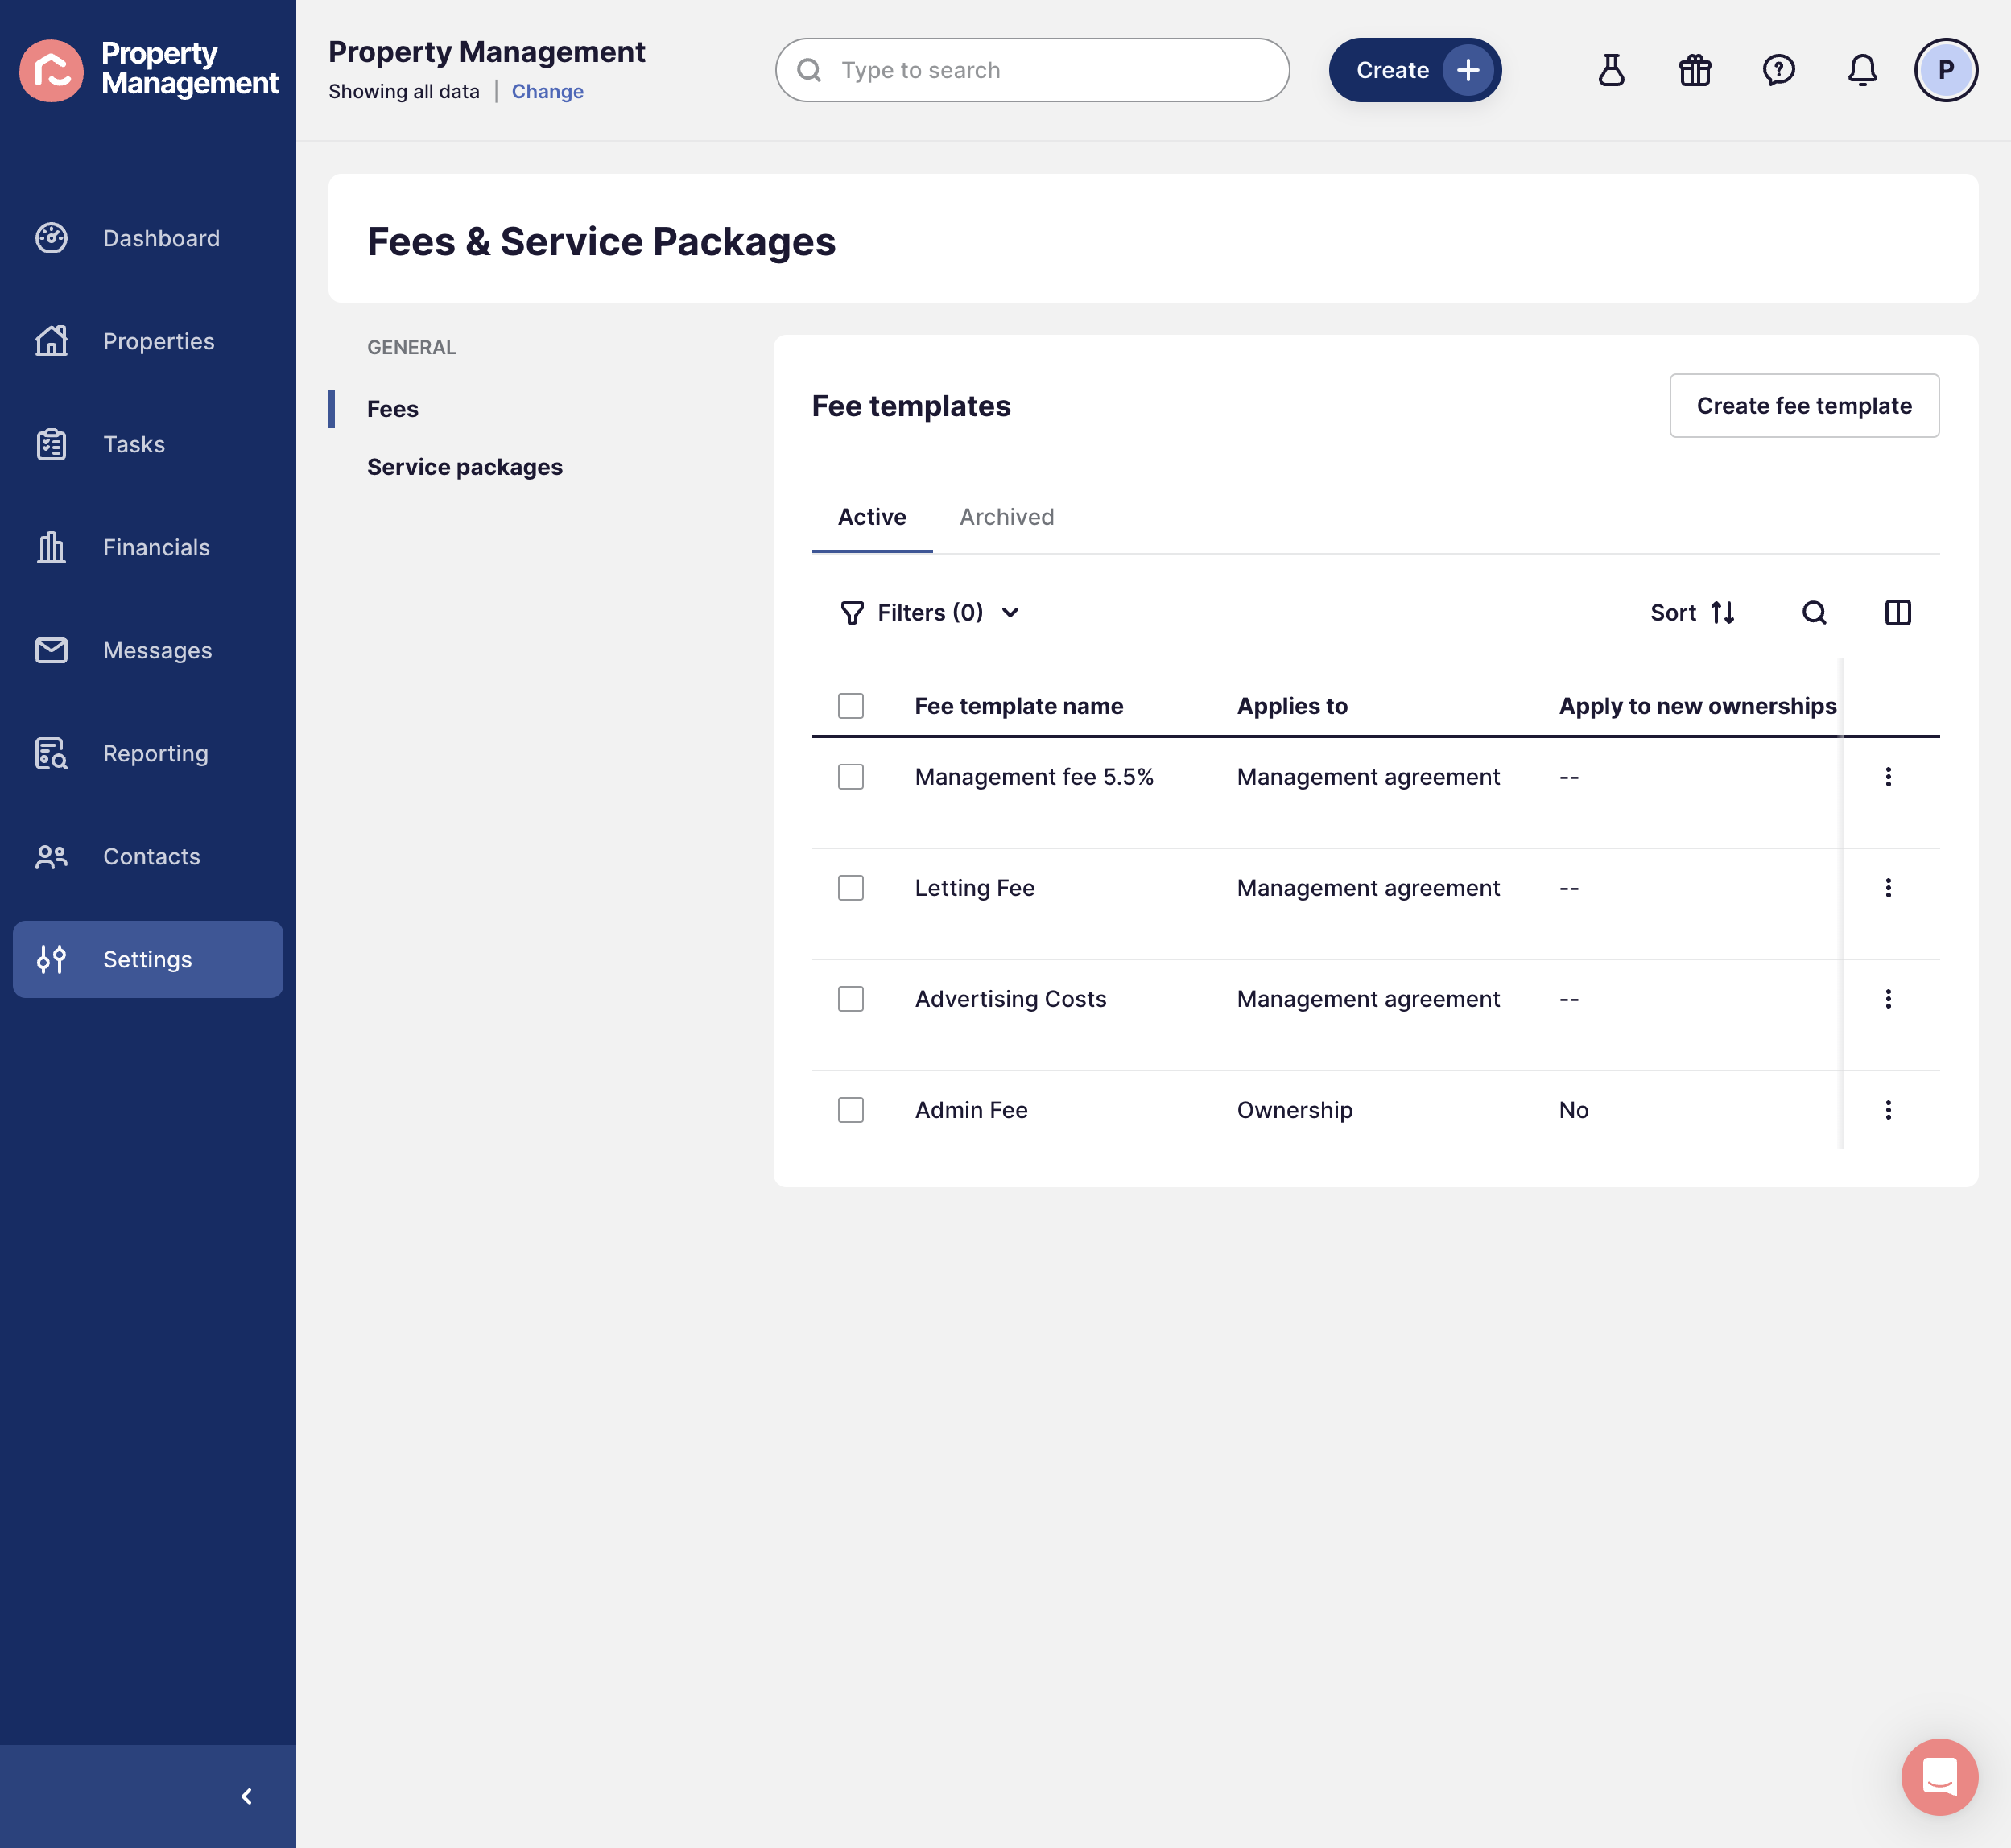Click Apply to new ownerships column header

[1697, 706]
